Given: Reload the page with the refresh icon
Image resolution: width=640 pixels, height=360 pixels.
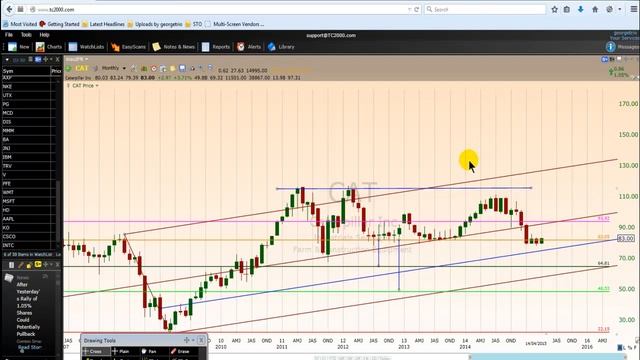Looking at the screenshot, I should click(417, 9).
